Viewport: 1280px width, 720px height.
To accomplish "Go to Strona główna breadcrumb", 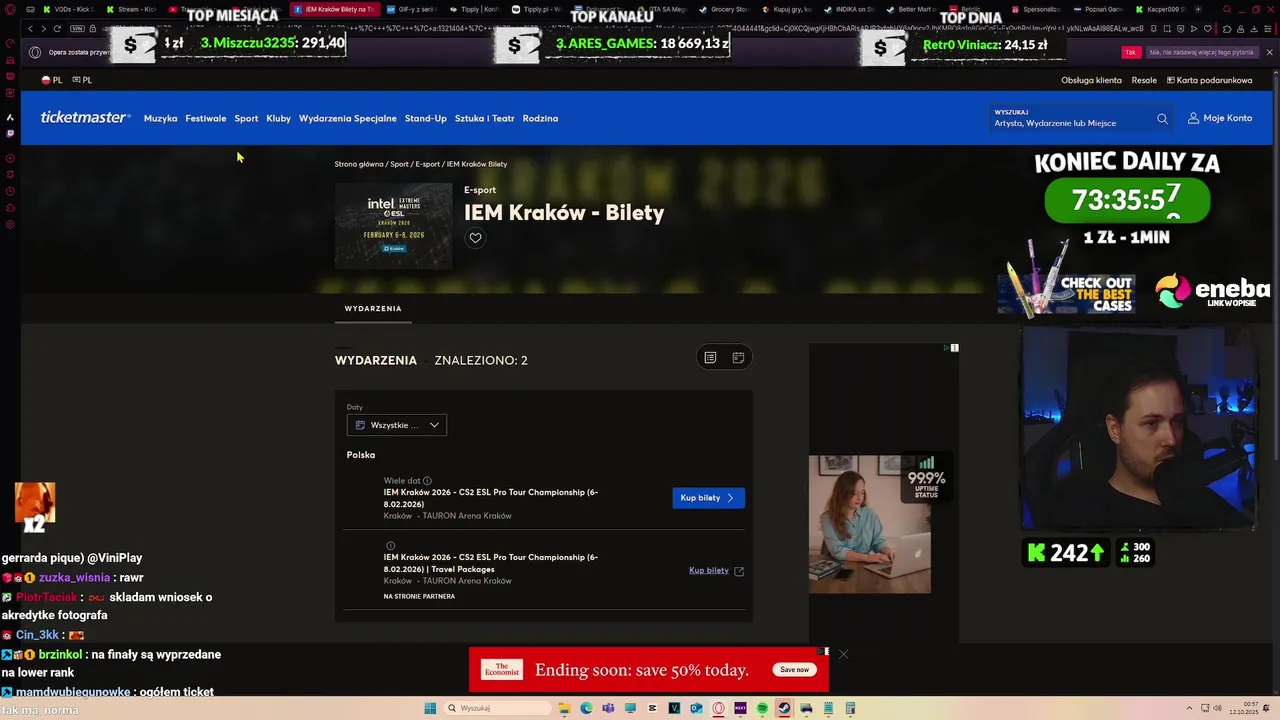I will tap(359, 164).
